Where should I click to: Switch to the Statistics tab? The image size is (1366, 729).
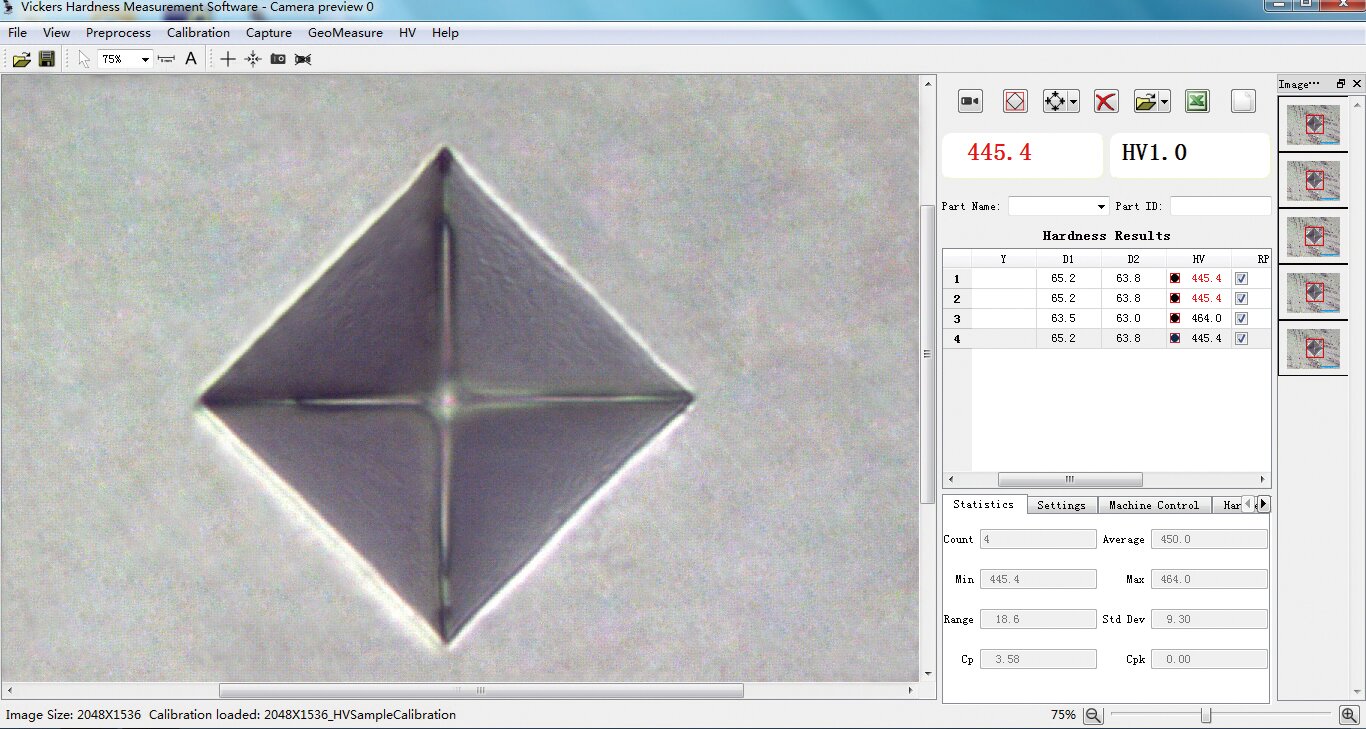click(x=984, y=504)
